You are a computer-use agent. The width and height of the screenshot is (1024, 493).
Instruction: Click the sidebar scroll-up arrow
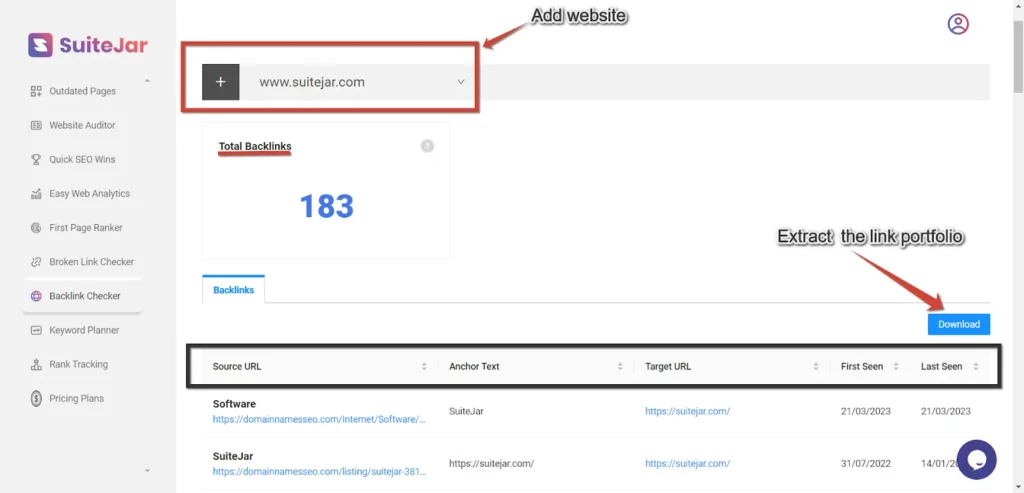pyautogui.click(x=147, y=81)
